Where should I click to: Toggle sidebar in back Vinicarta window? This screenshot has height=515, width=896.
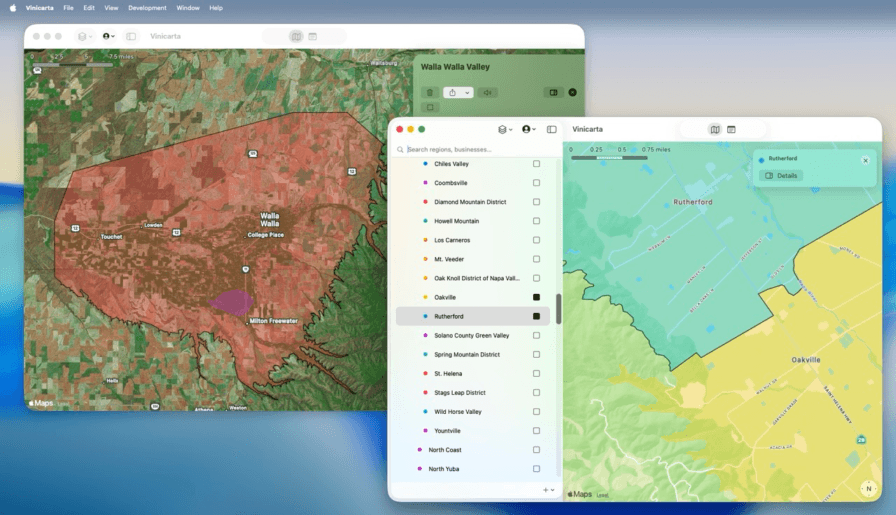click(131, 37)
